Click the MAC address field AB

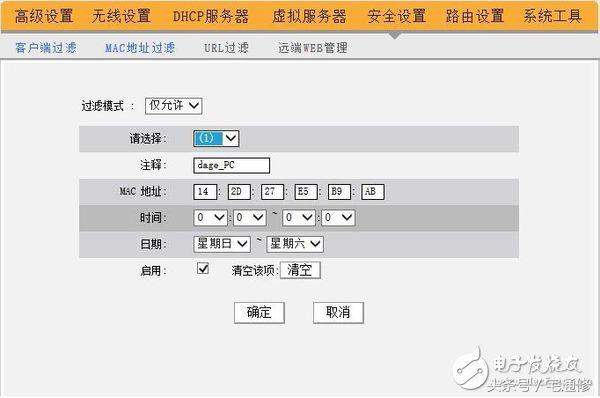(x=373, y=192)
